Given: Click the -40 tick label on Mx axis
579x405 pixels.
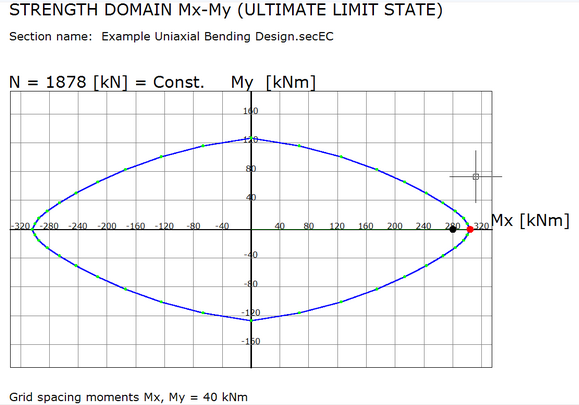Looking at the screenshot, I should click(x=222, y=226).
